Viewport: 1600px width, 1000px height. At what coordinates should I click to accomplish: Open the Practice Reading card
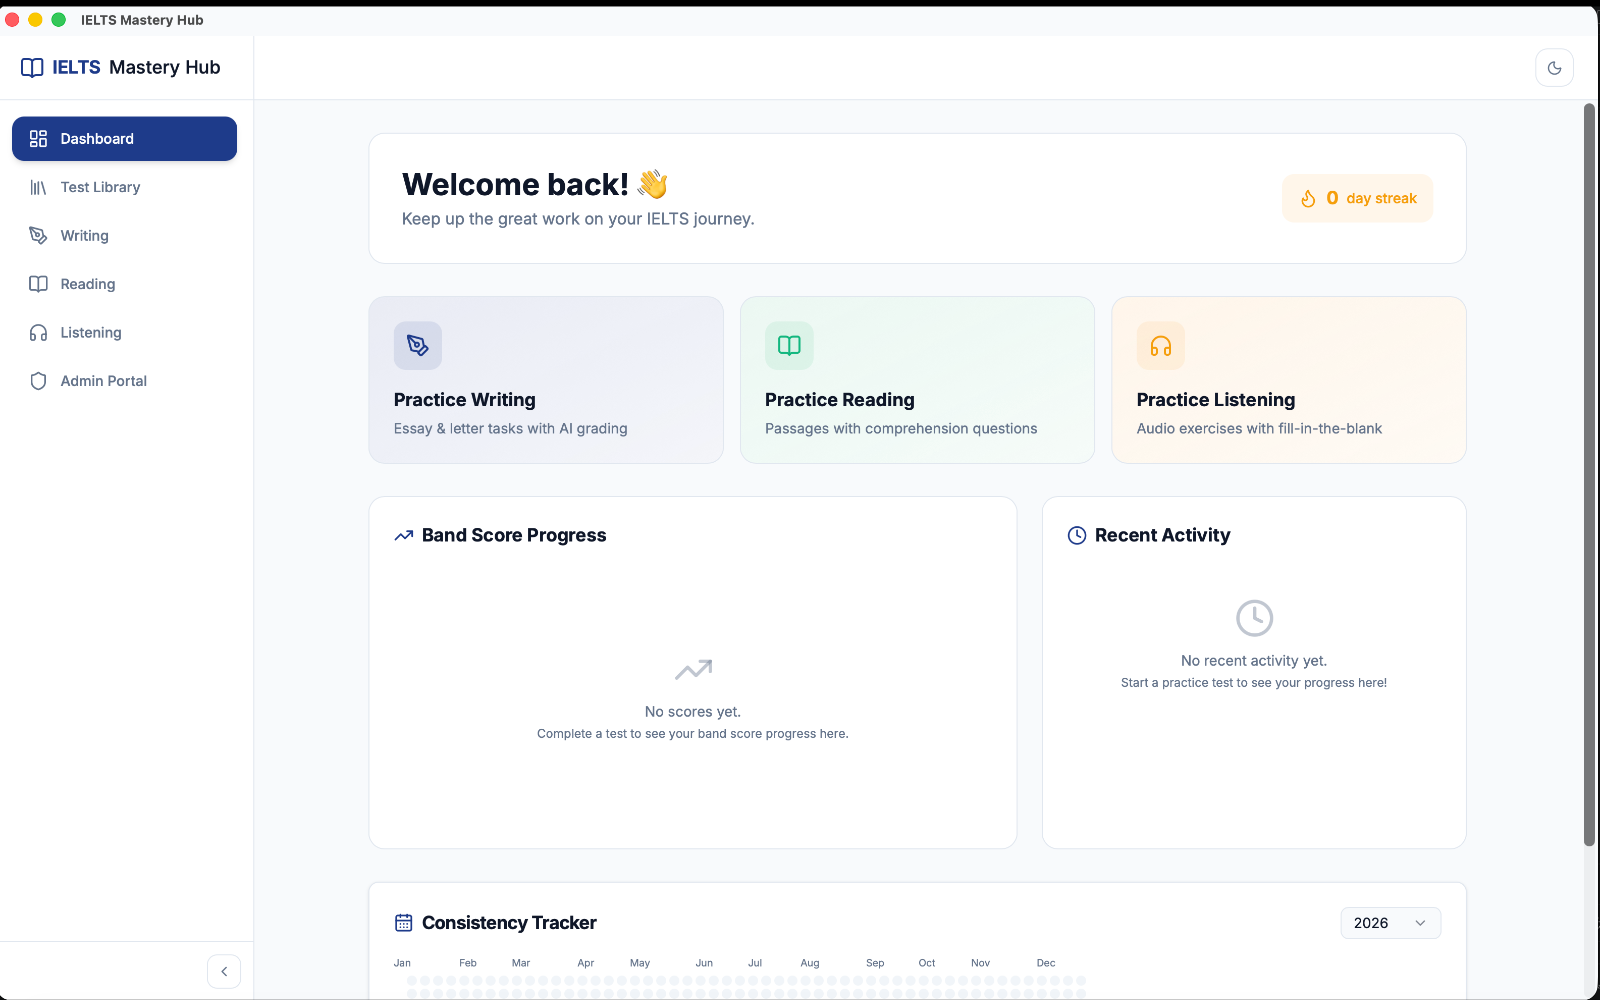point(917,380)
